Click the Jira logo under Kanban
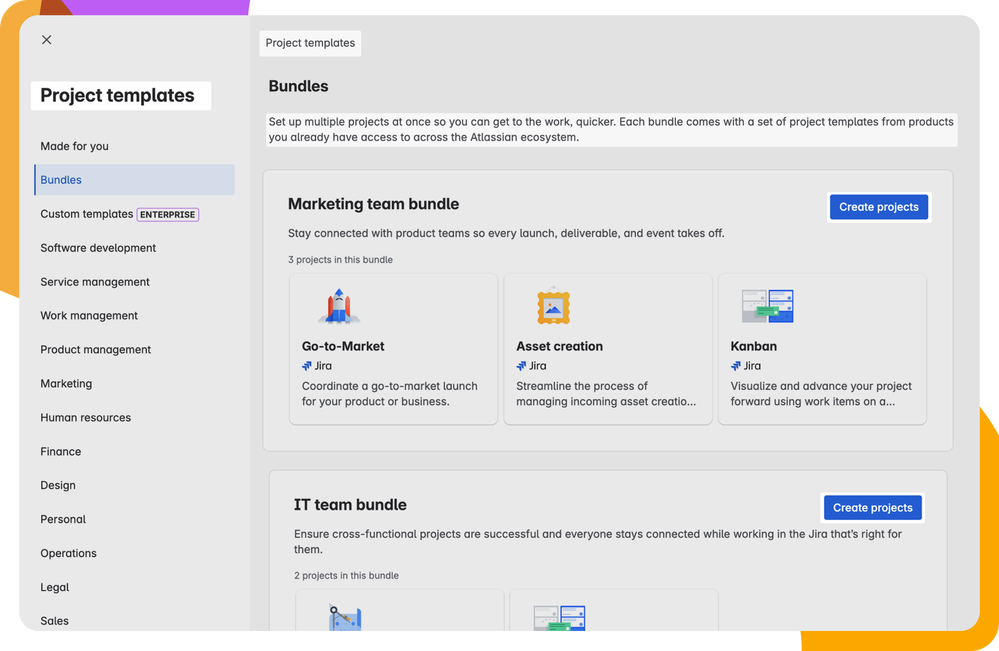This screenshot has width=999, height=651. point(736,366)
